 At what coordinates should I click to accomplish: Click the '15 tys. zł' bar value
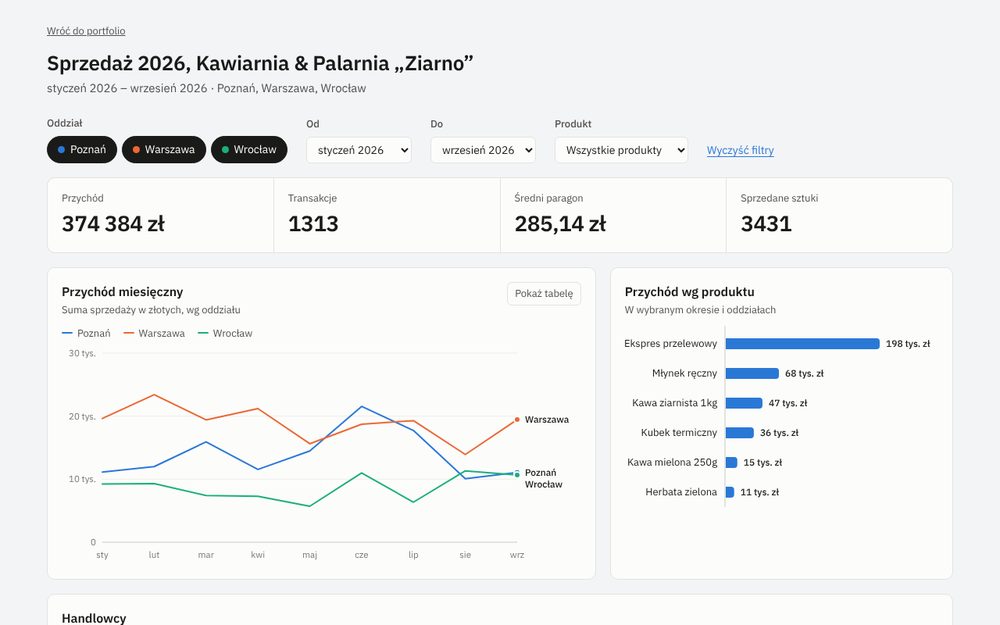(763, 462)
